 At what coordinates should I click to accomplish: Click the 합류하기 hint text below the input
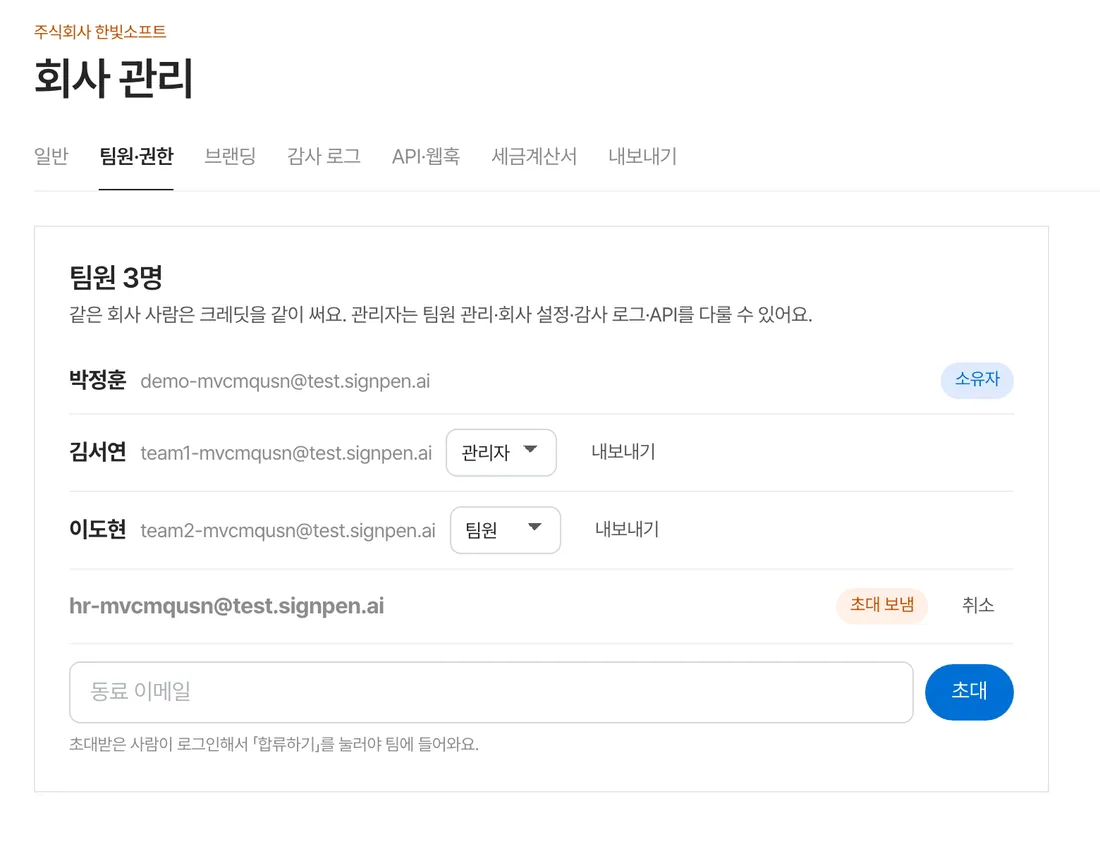[274, 744]
